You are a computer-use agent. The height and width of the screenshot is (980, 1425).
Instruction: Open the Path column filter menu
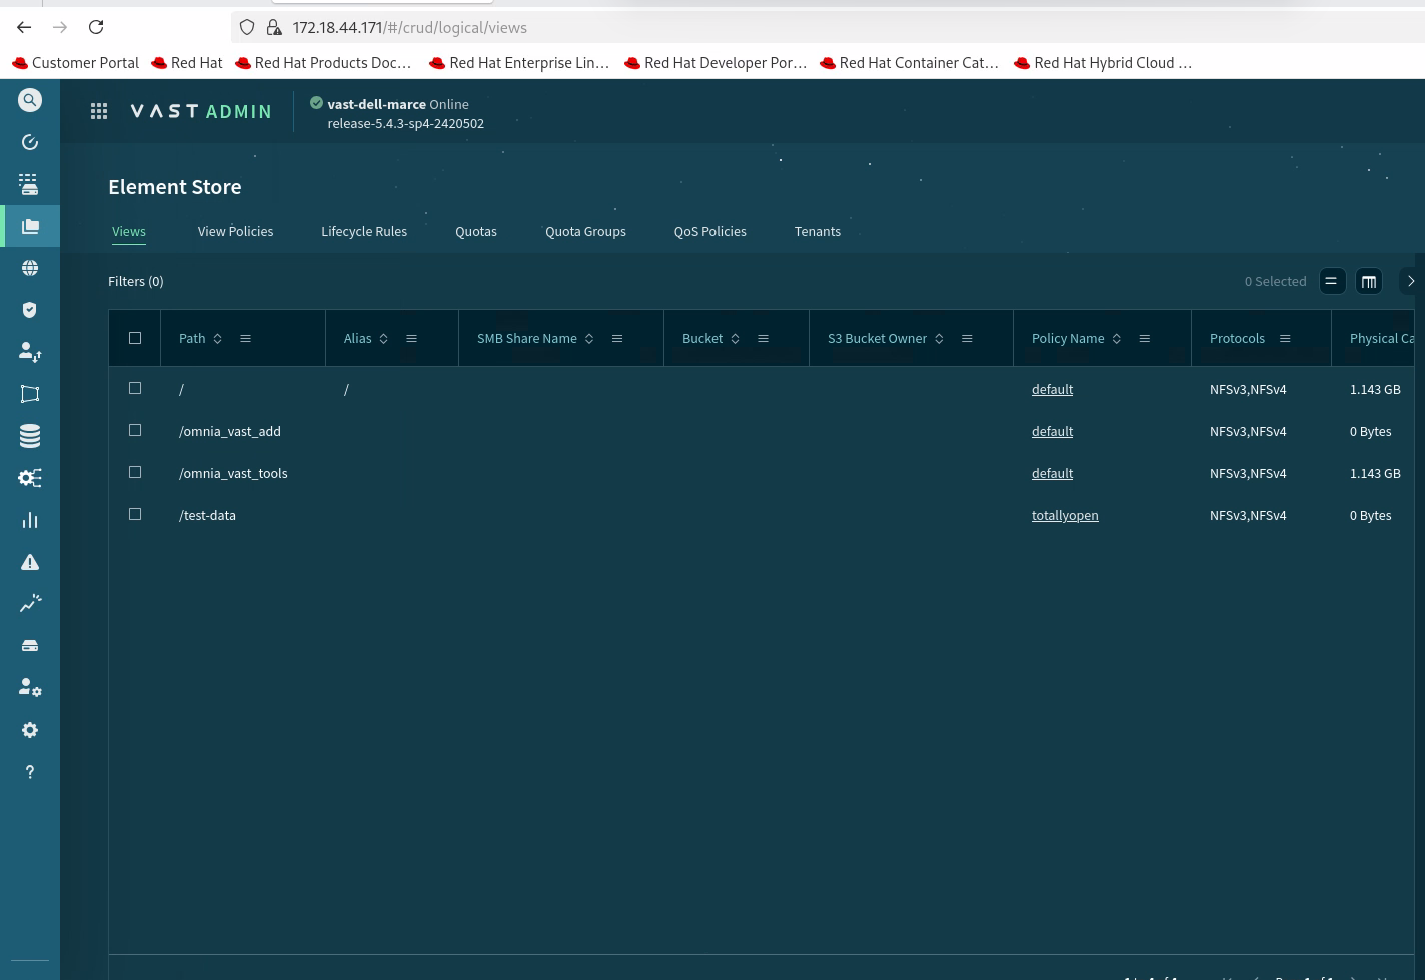coord(245,339)
